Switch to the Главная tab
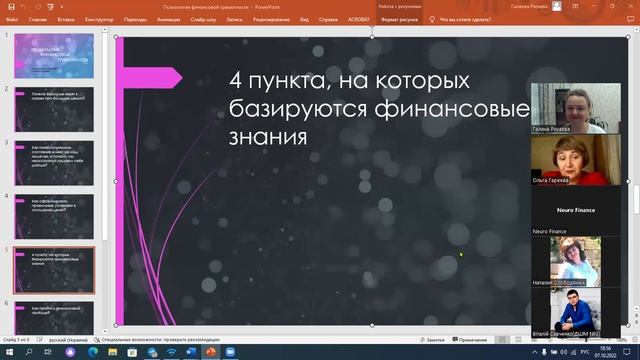Screen dimensions: 640x360 [x=38, y=19]
